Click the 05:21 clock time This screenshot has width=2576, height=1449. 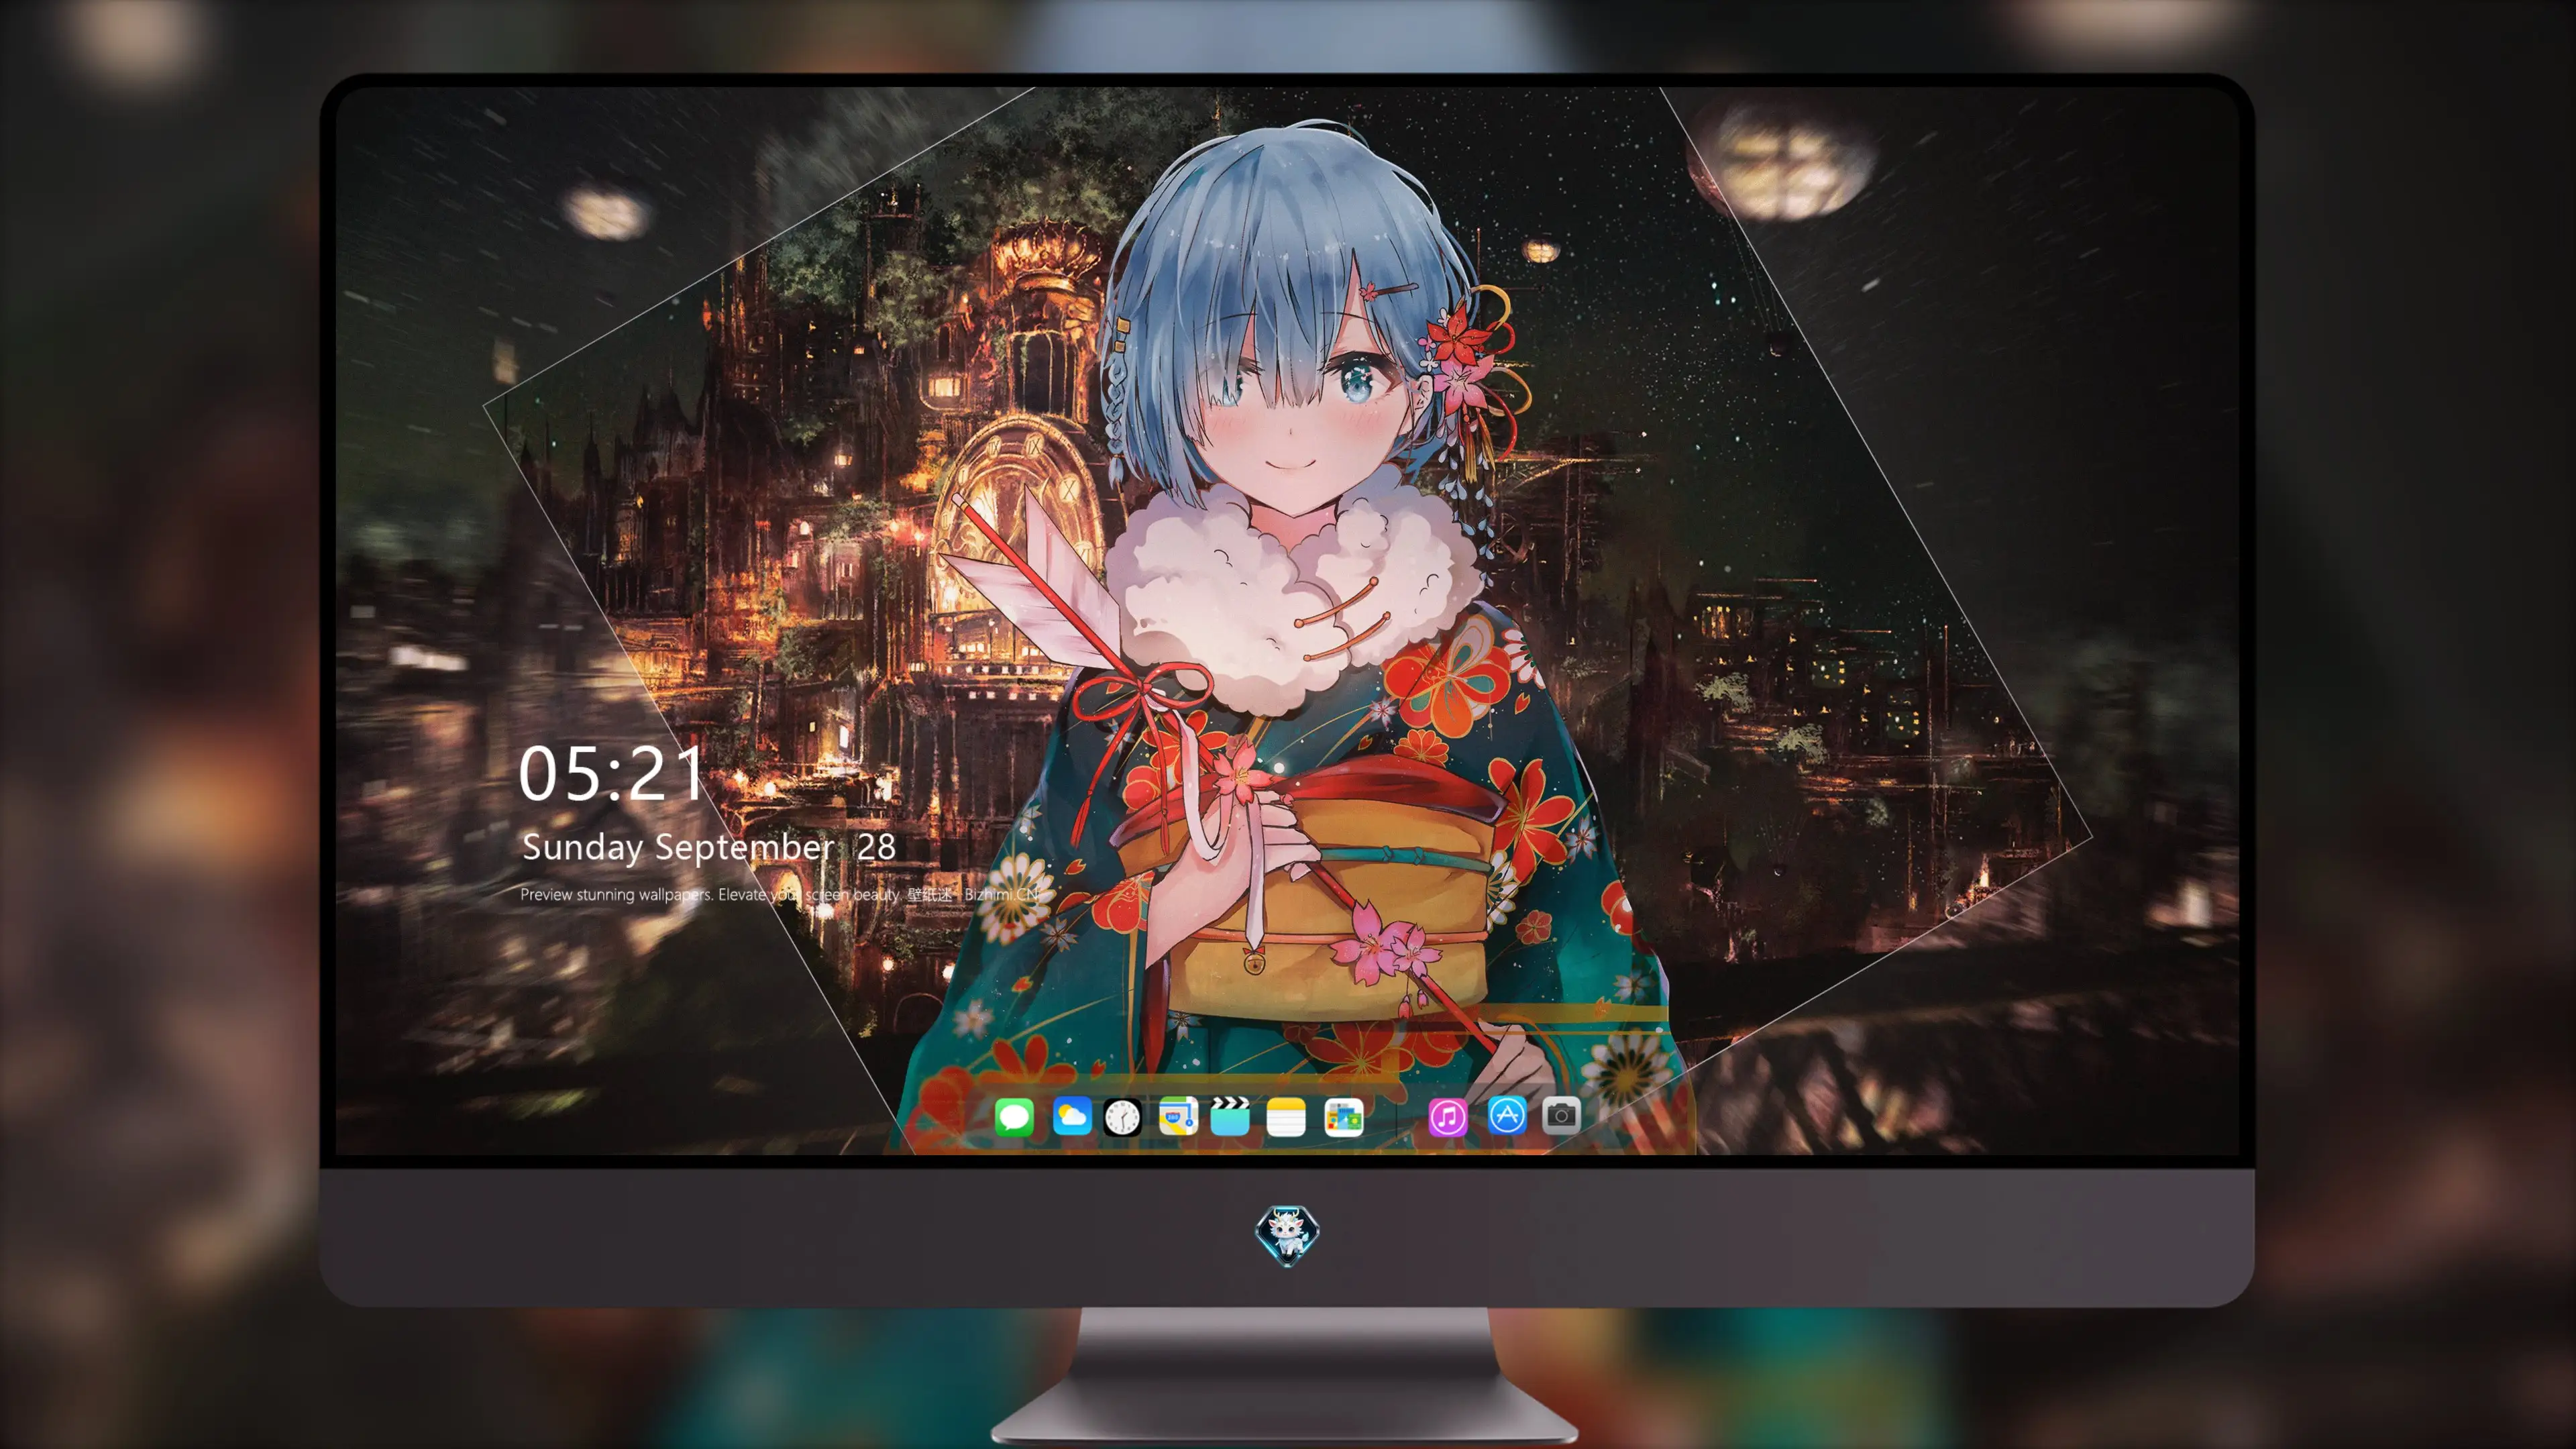coord(611,773)
